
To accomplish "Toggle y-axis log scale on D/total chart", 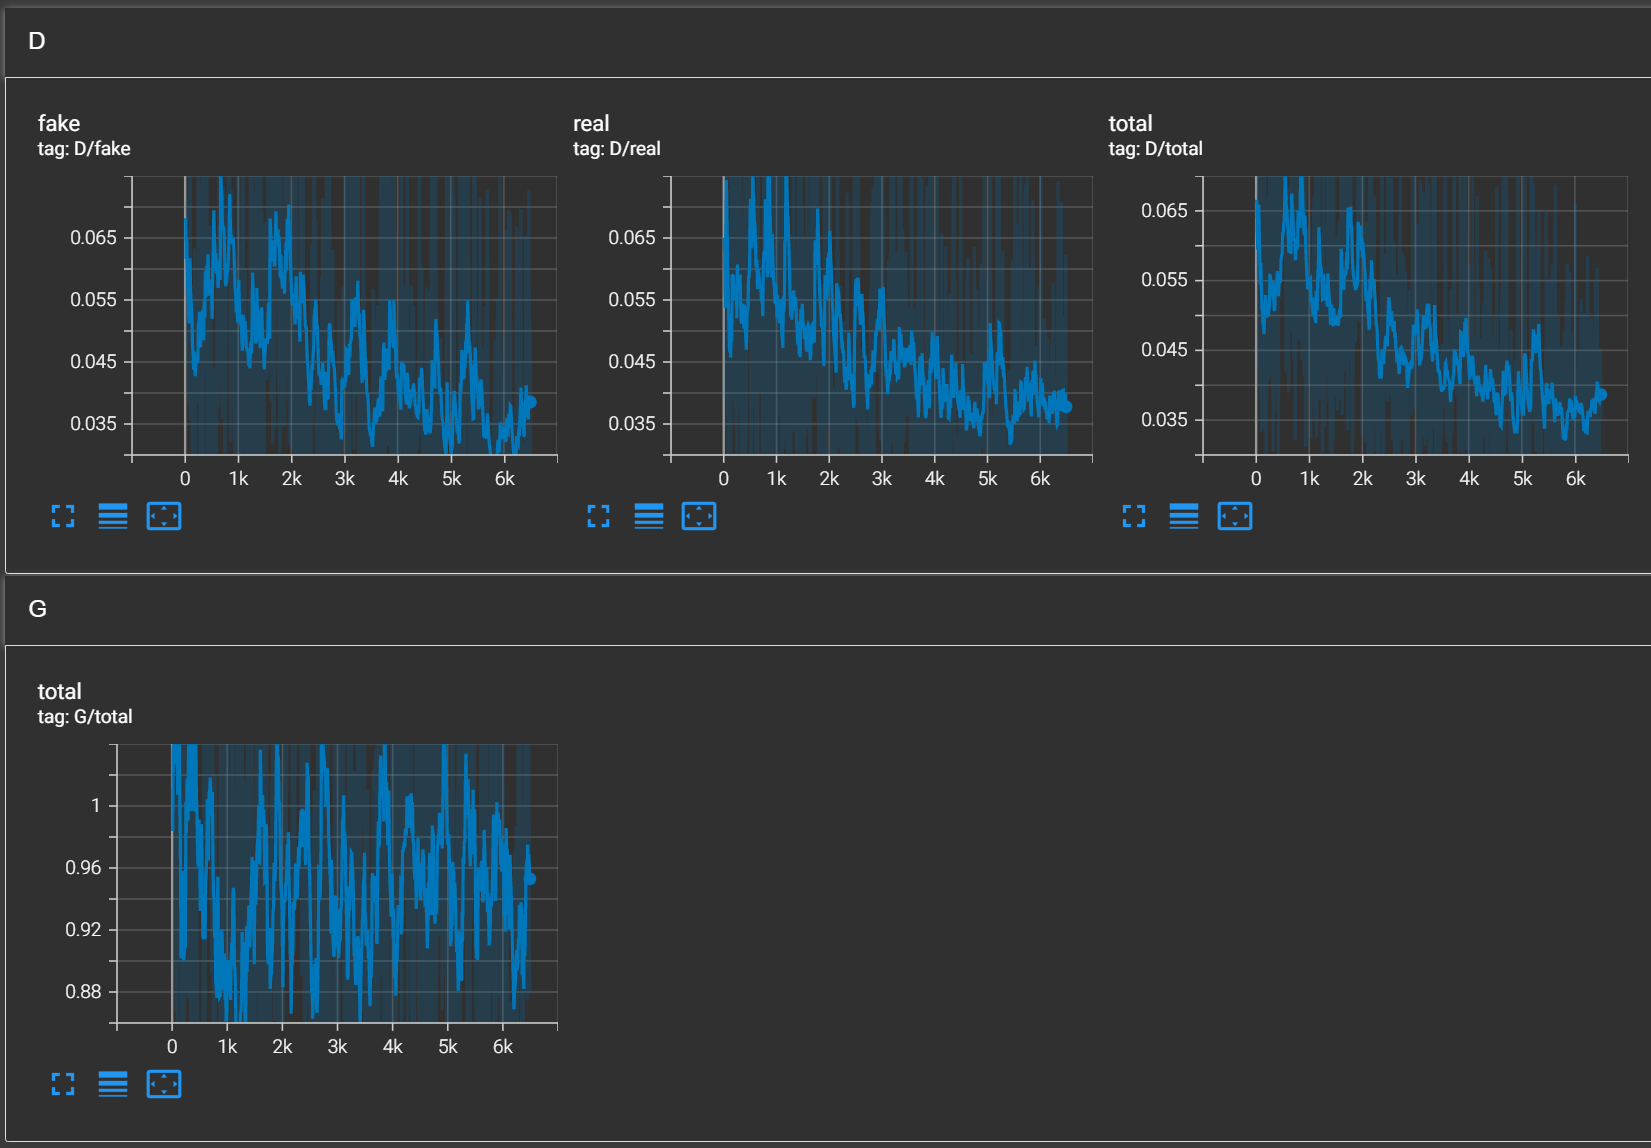I will coord(1184,516).
